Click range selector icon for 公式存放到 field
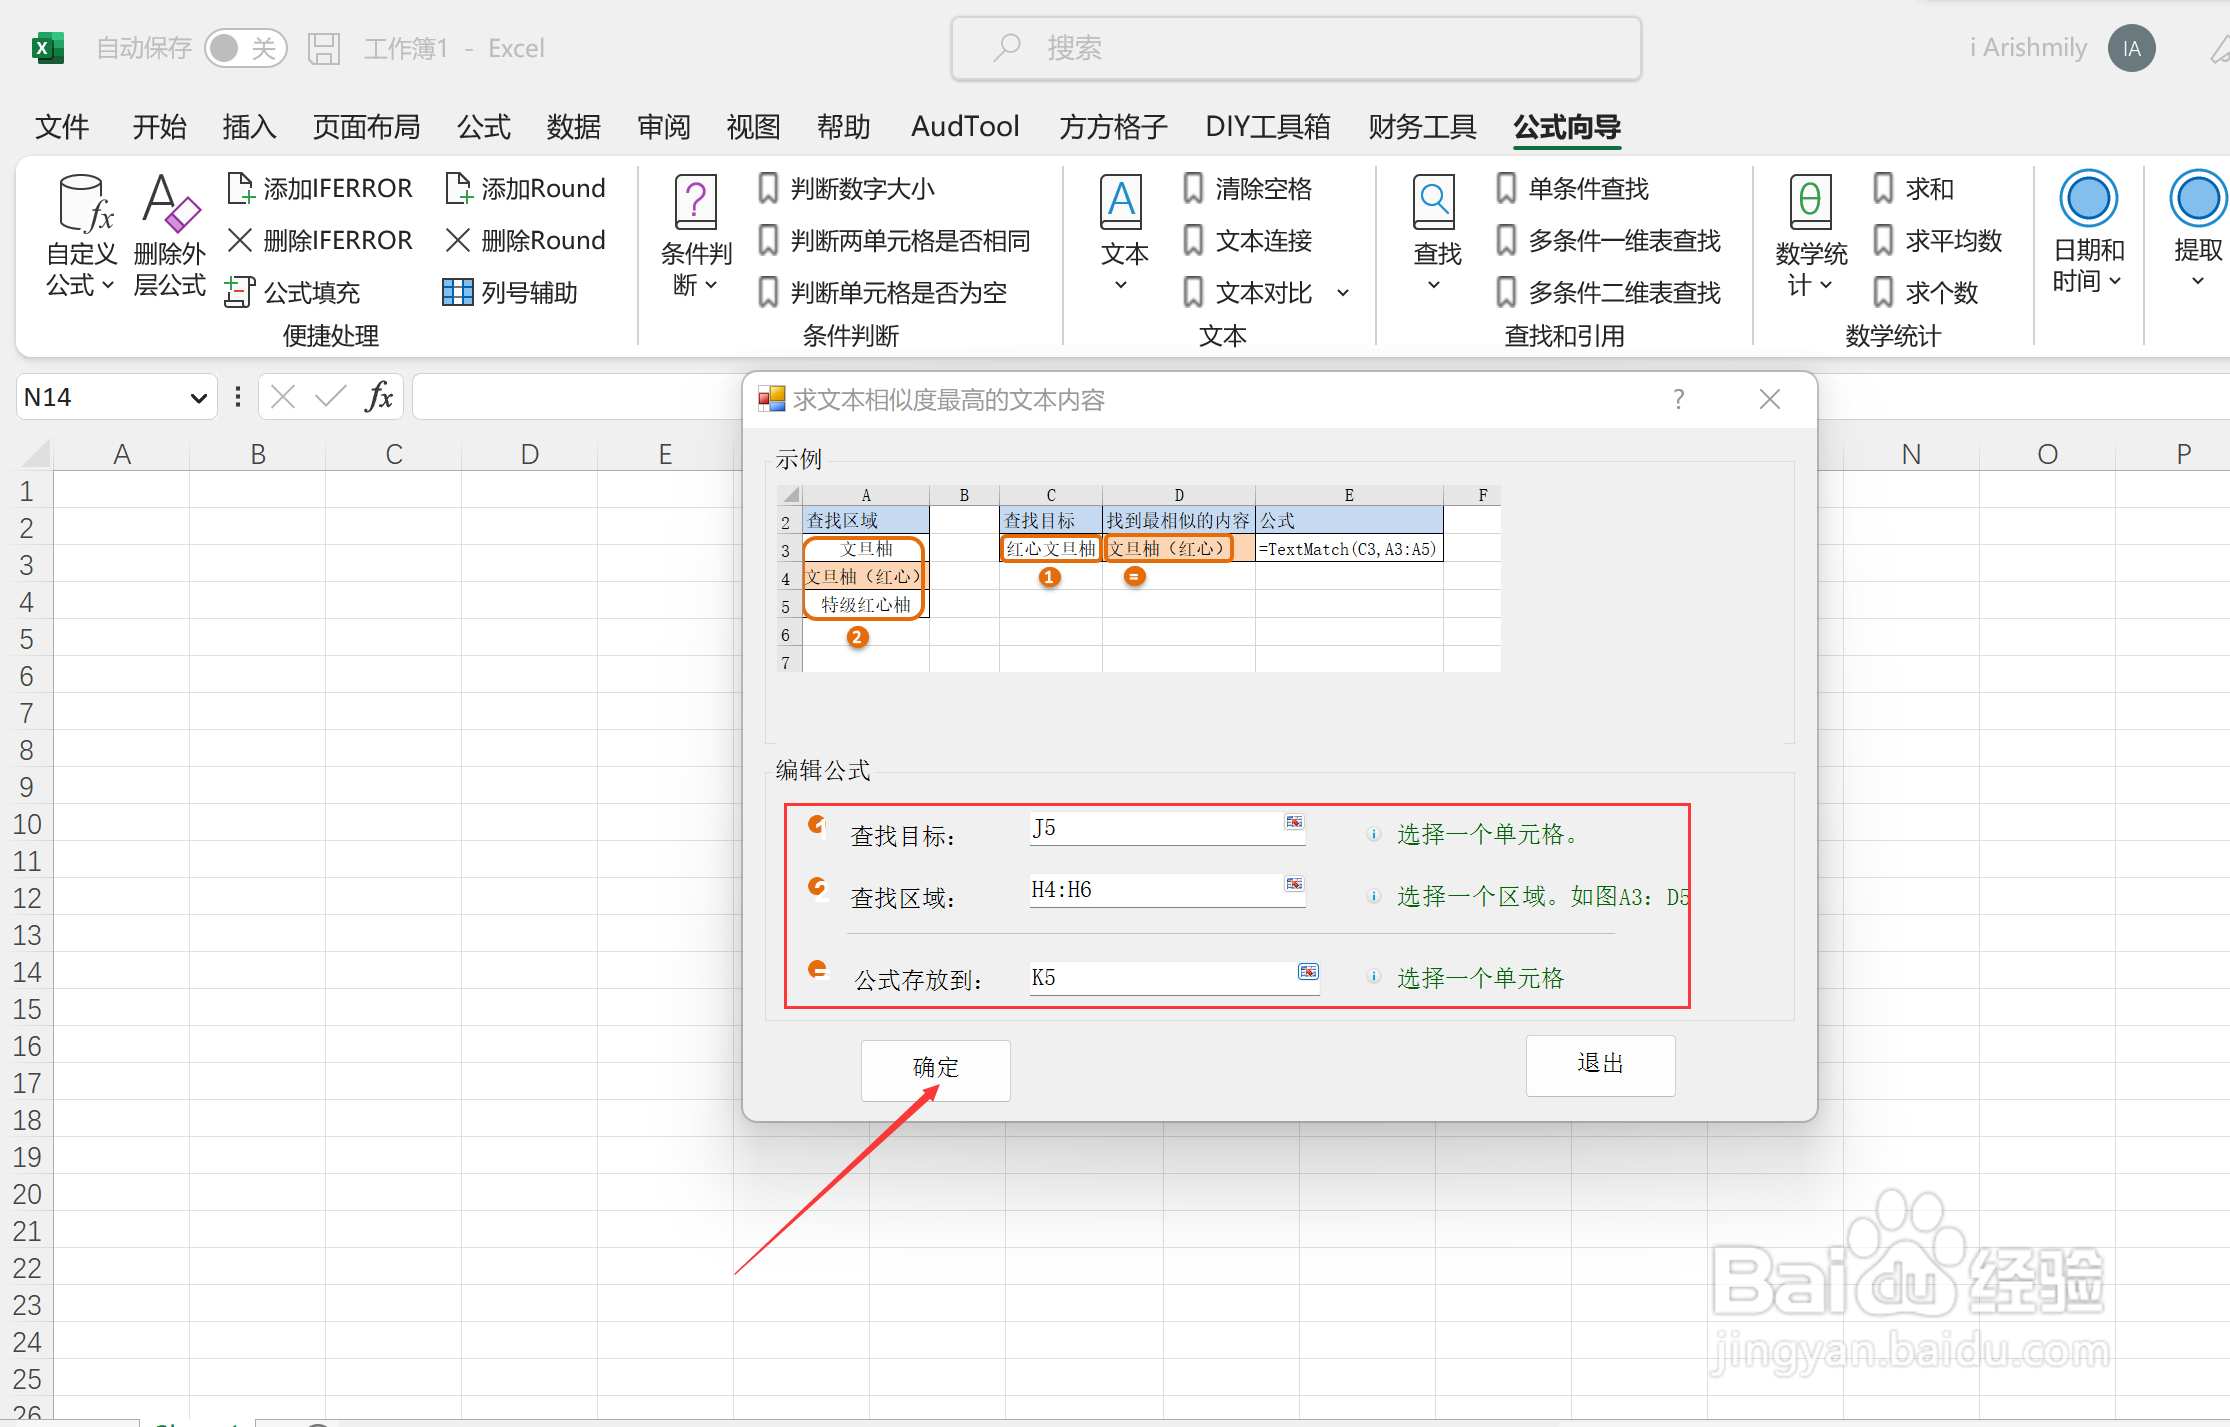The width and height of the screenshot is (2230, 1427). click(x=1308, y=972)
